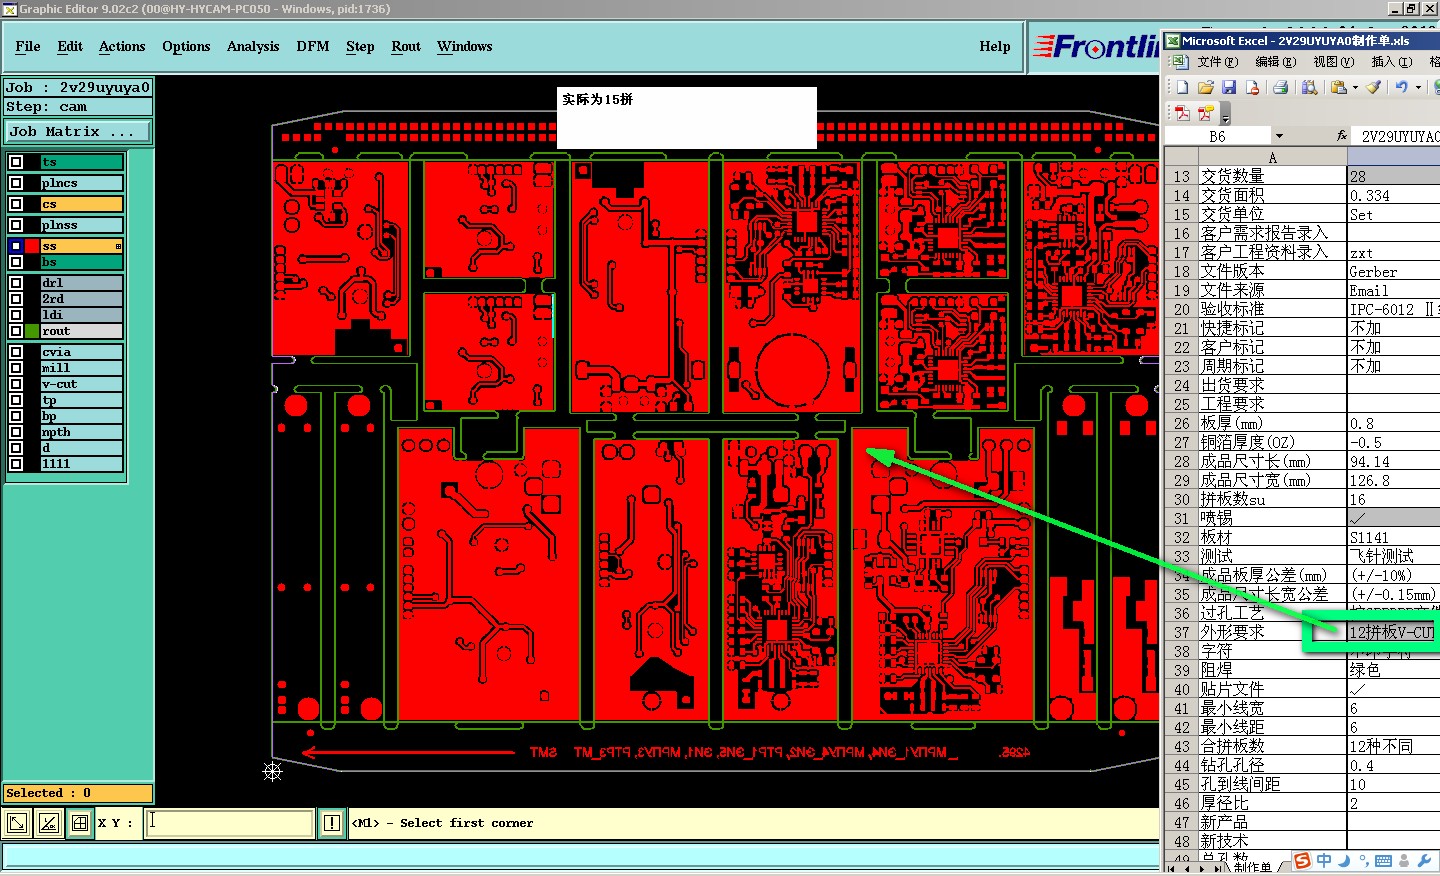Click the Paste clipboard icon in Excel
This screenshot has height=876, width=1440.
click(x=1338, y=87)
